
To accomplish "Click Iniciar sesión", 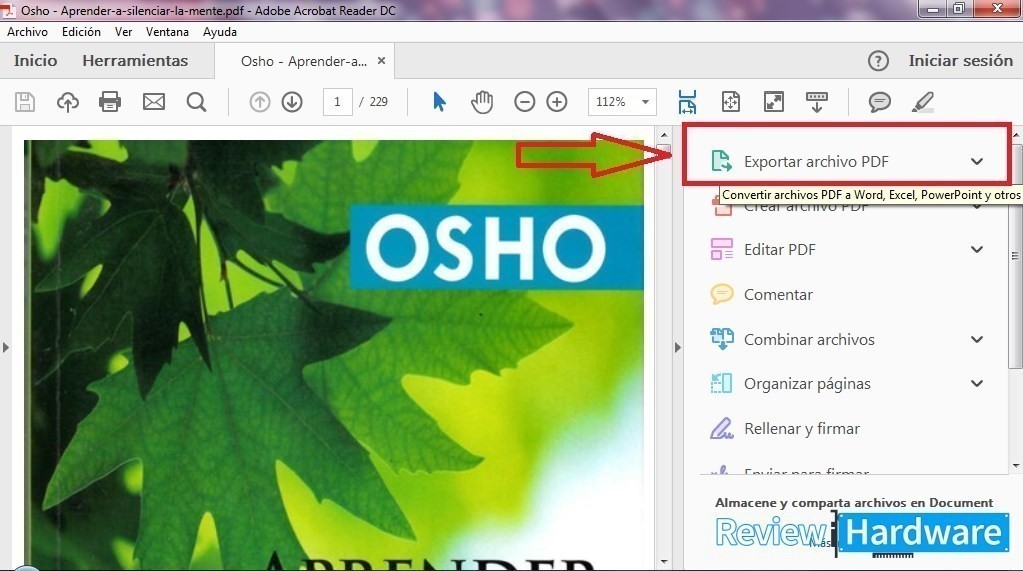I will point(960,61).
